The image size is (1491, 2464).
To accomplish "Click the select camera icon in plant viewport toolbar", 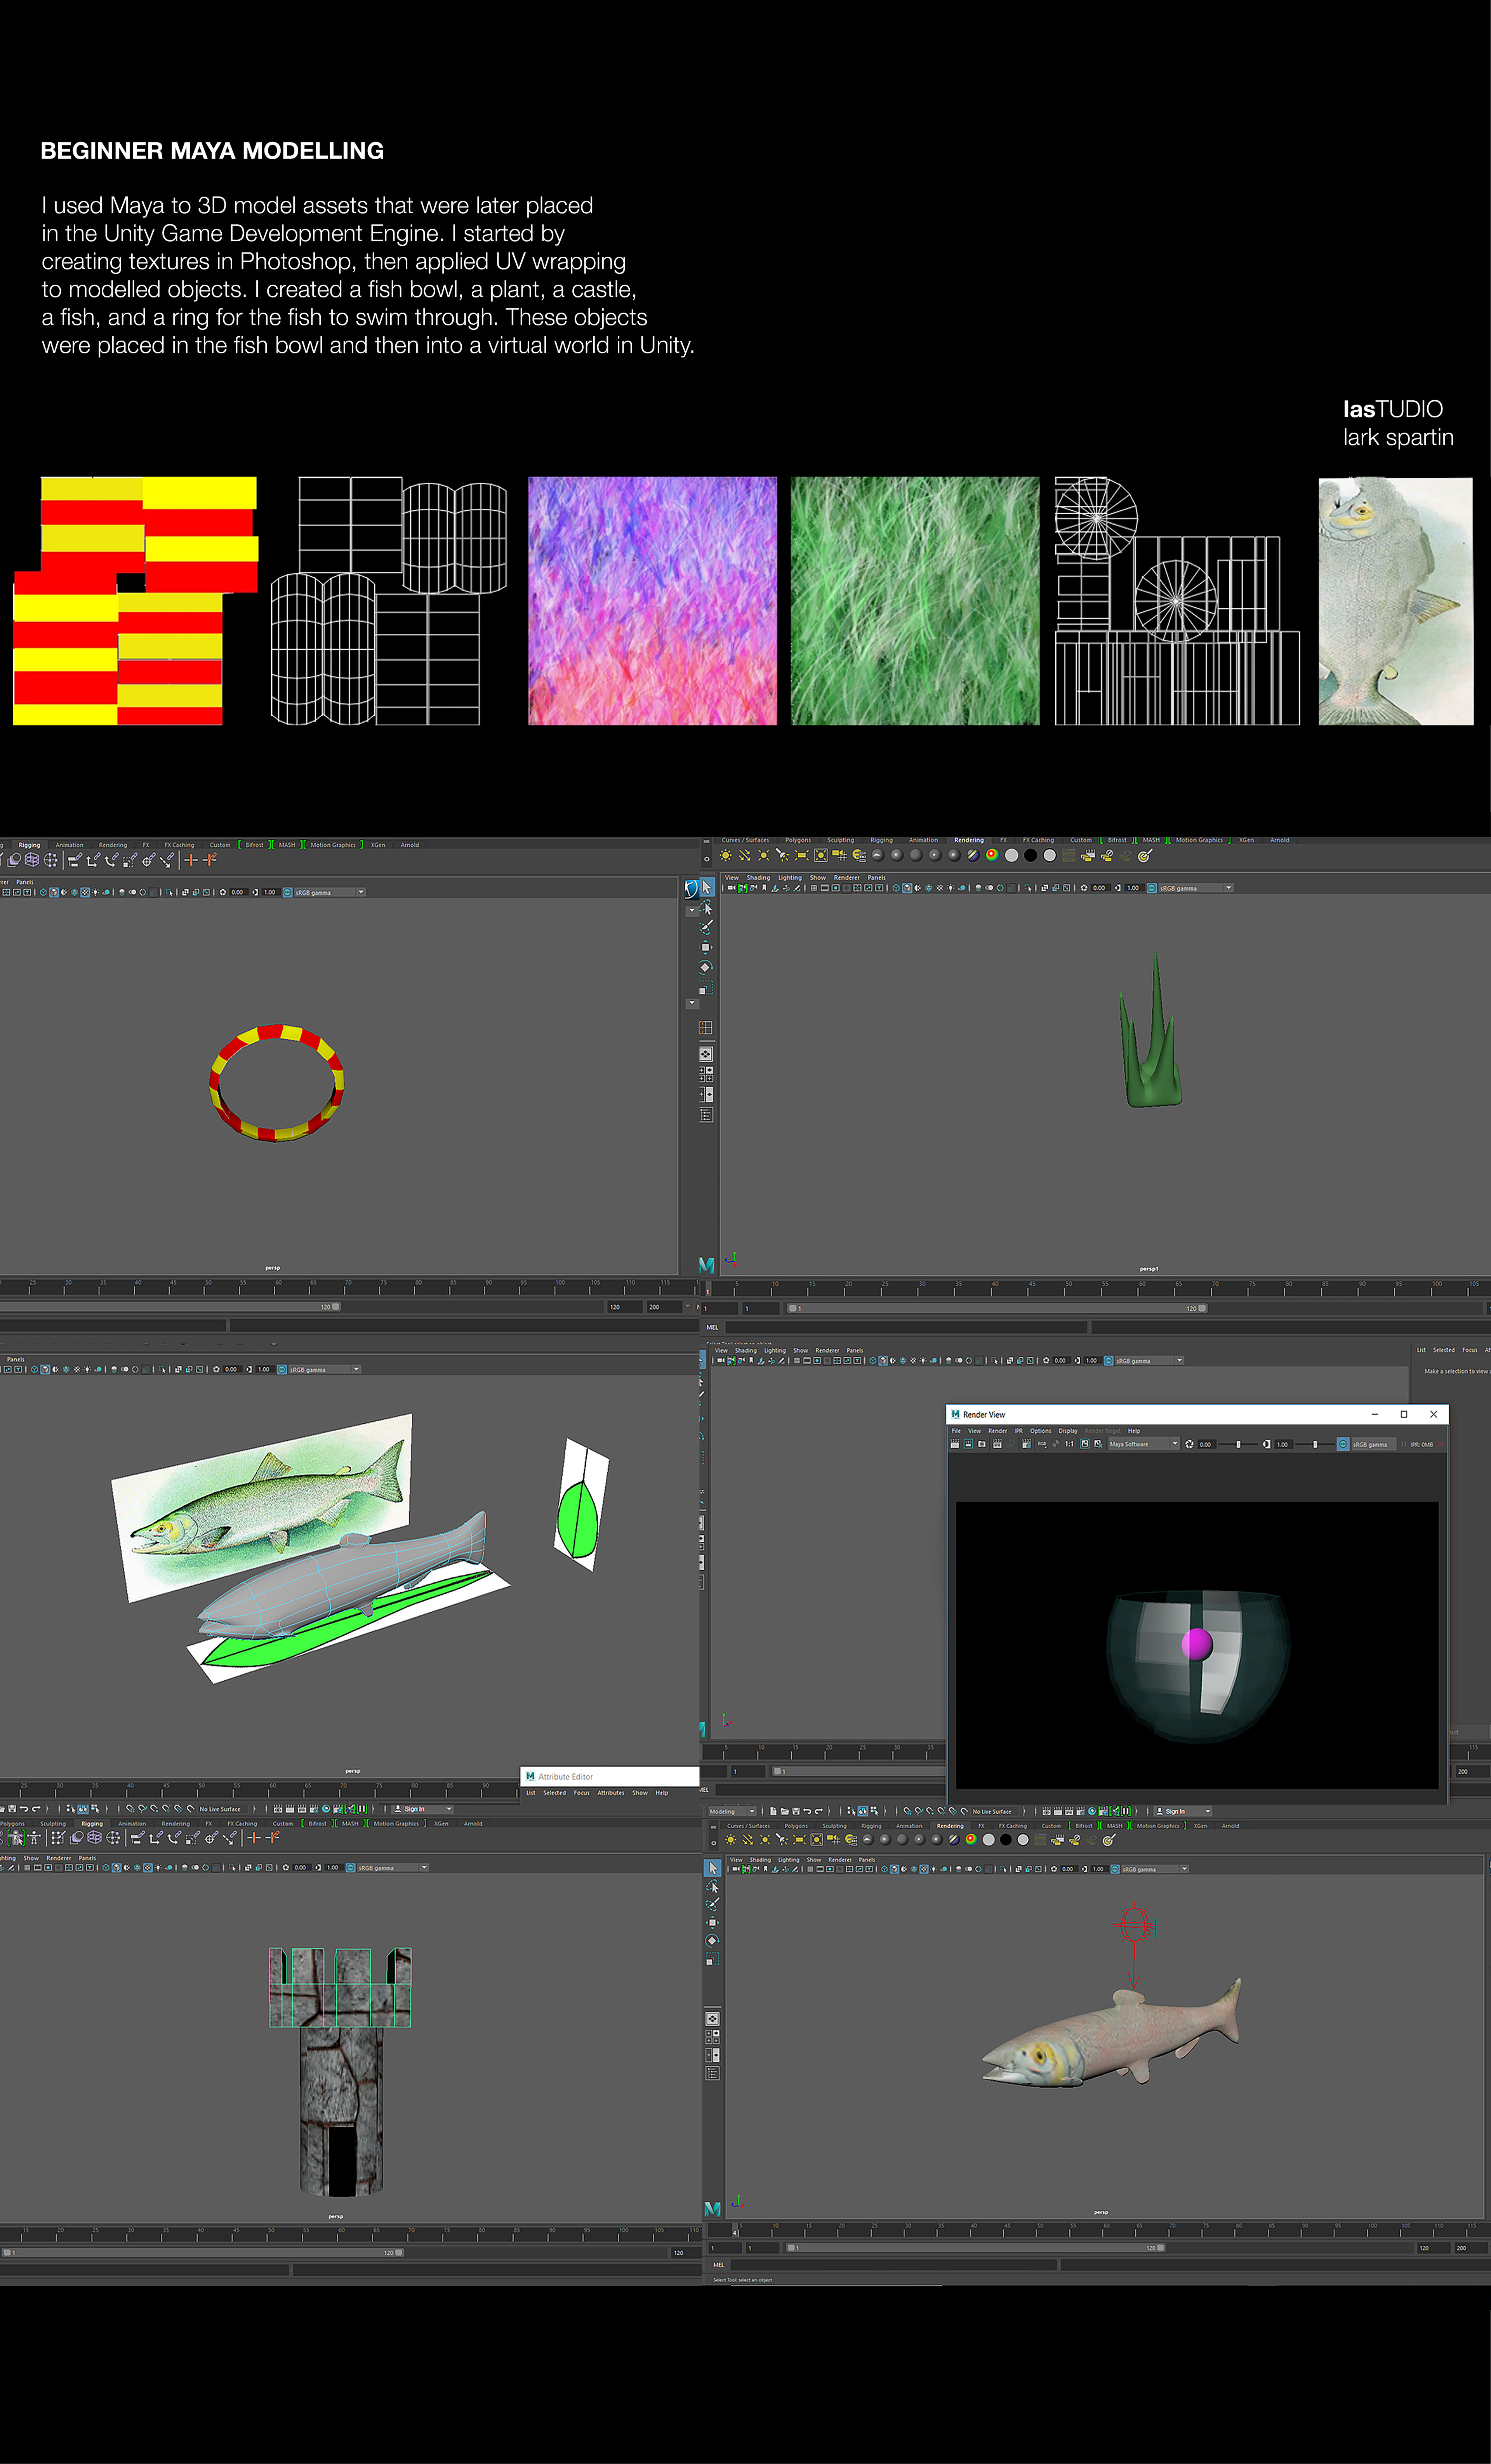I will [732, 888].
